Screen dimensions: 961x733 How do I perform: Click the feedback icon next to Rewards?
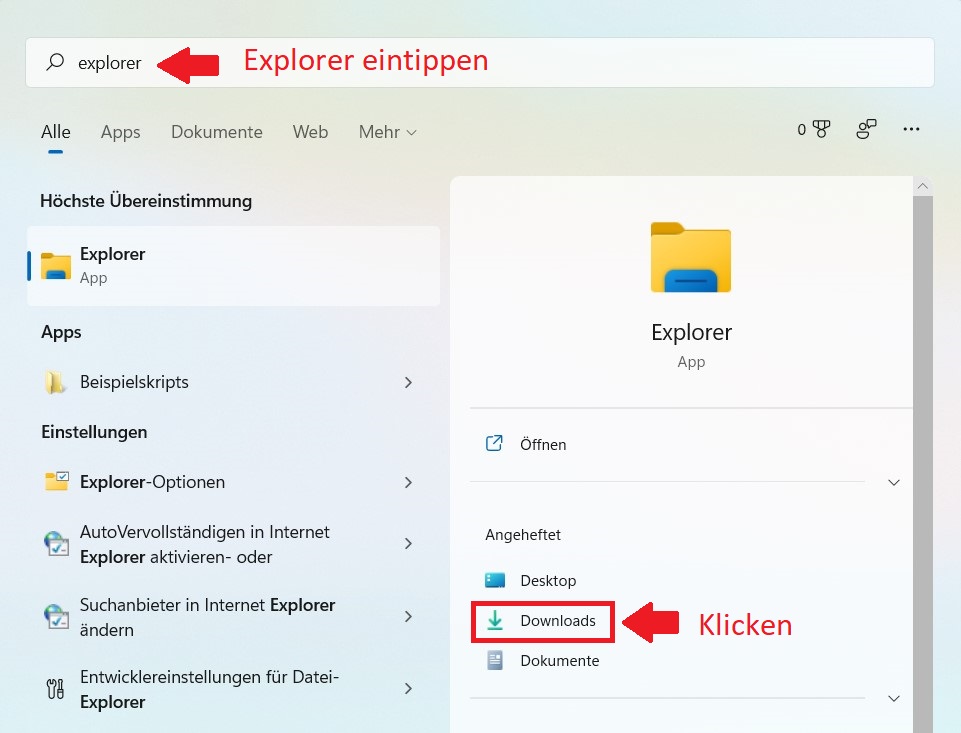[x=866, y=129]
